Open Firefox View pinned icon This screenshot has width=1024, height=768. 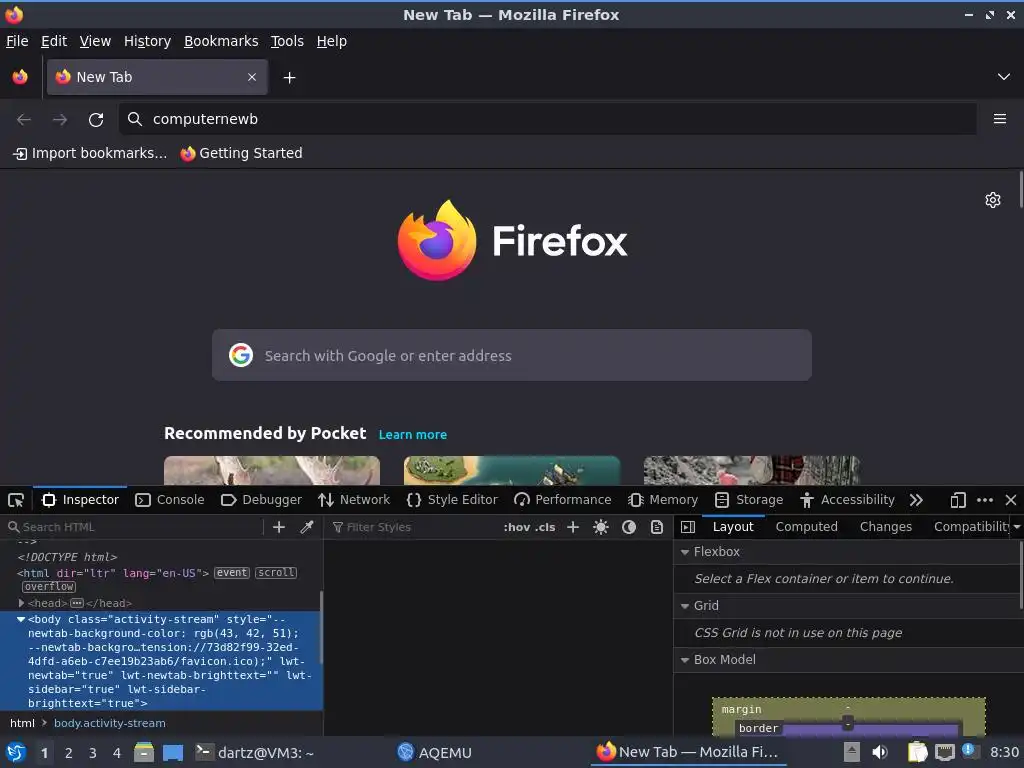pyautogui.click(x=20, y=77)
